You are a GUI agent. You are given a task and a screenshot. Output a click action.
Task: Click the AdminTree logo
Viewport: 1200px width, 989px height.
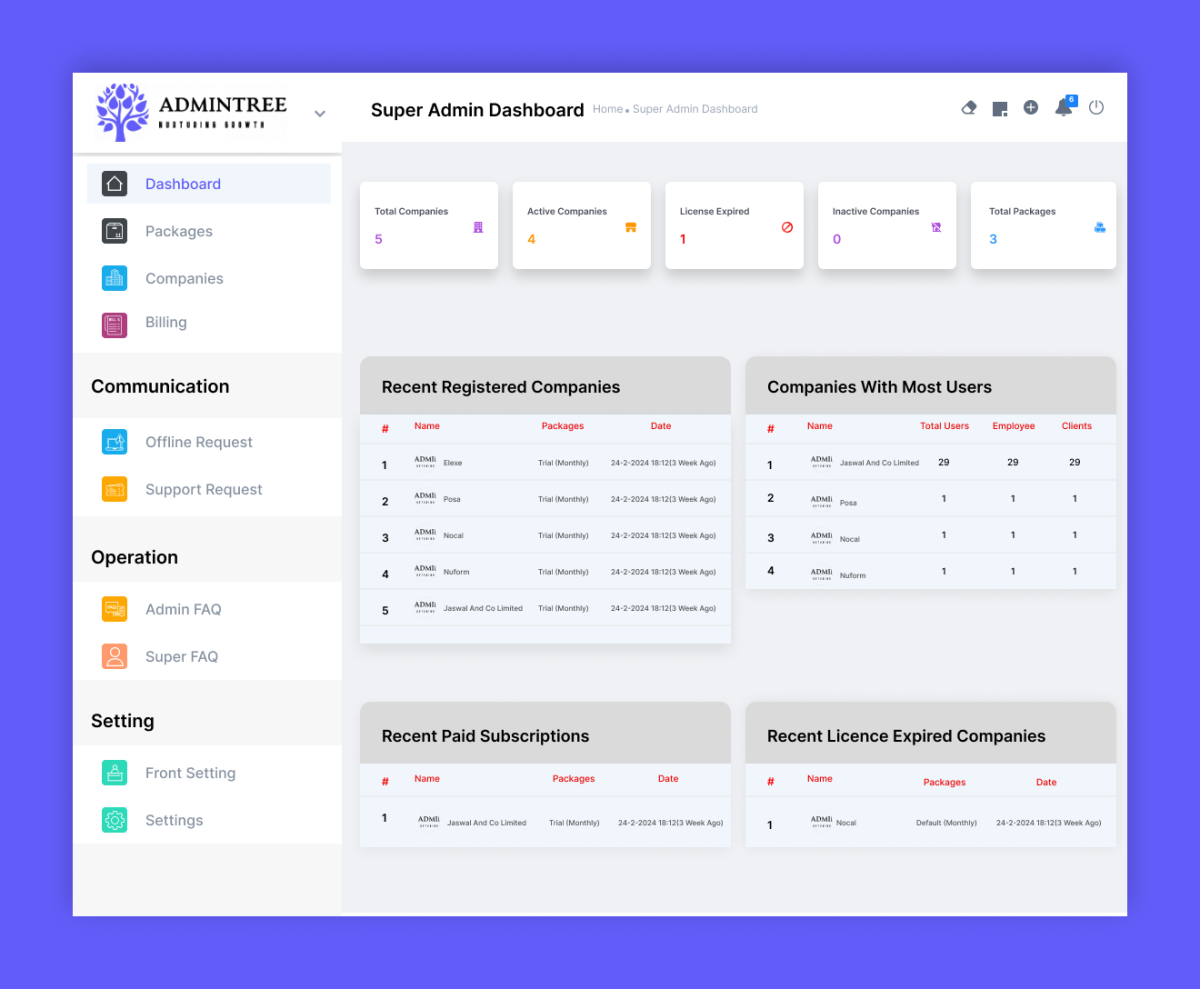(x=192, y=112)
